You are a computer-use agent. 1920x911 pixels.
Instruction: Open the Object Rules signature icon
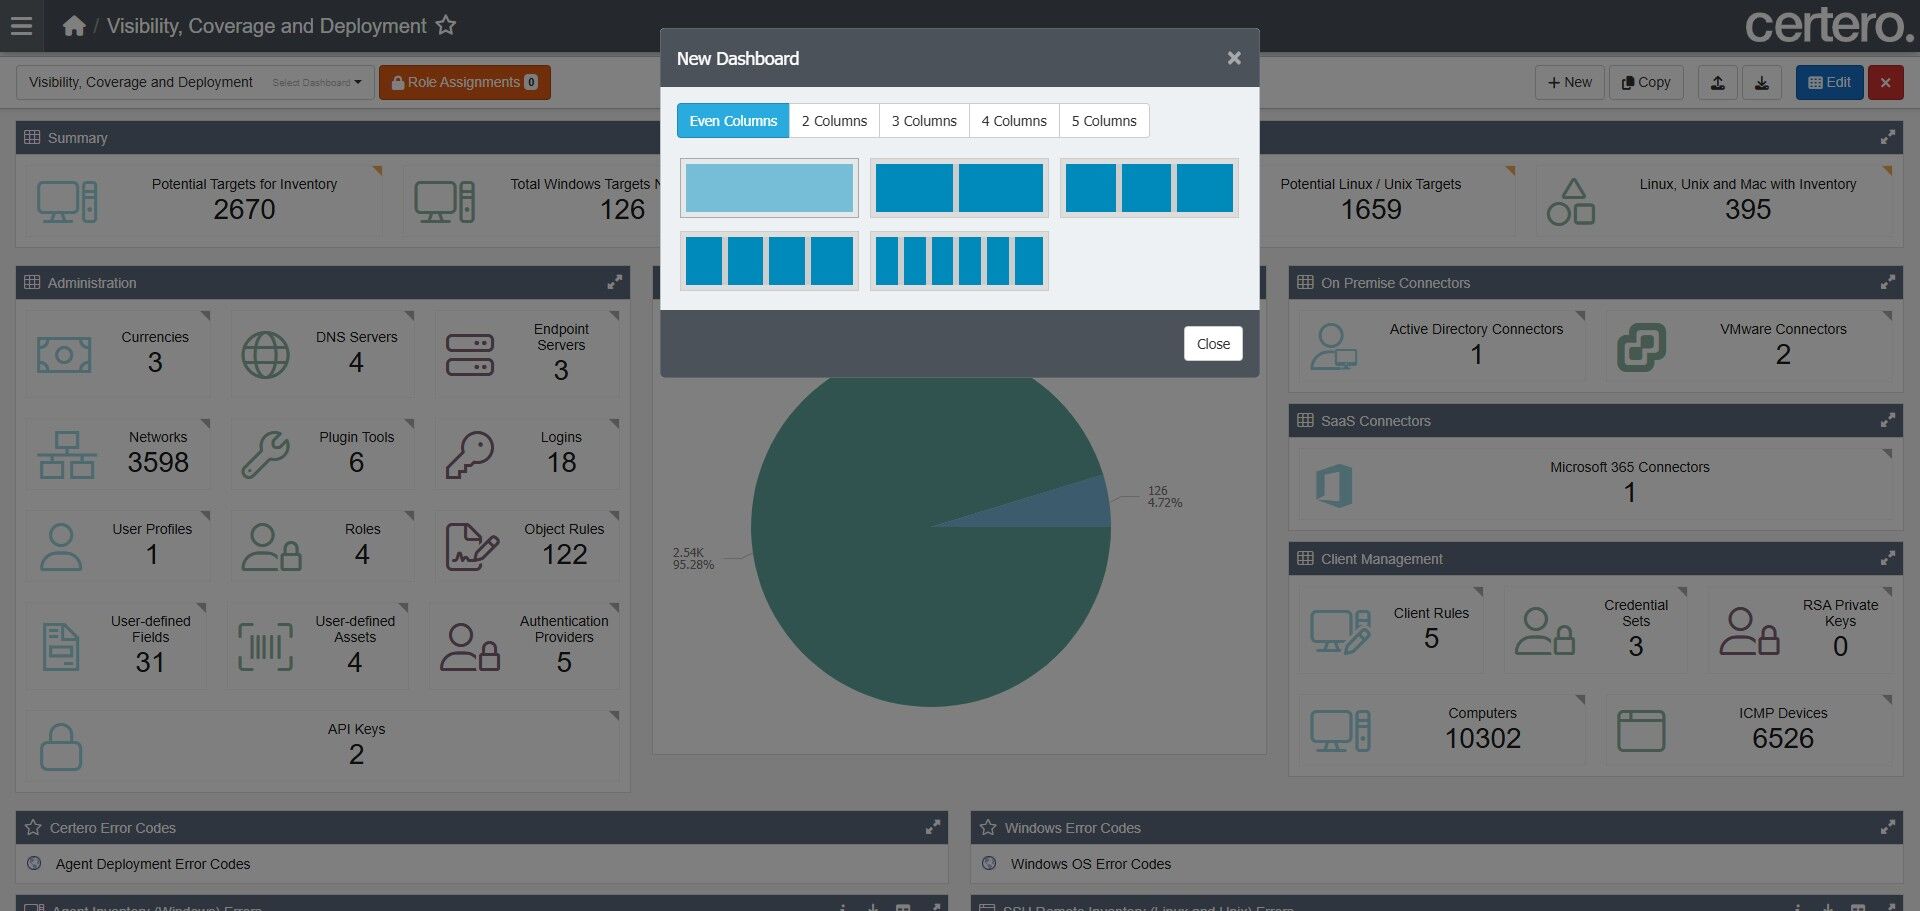tap(472, 547)
